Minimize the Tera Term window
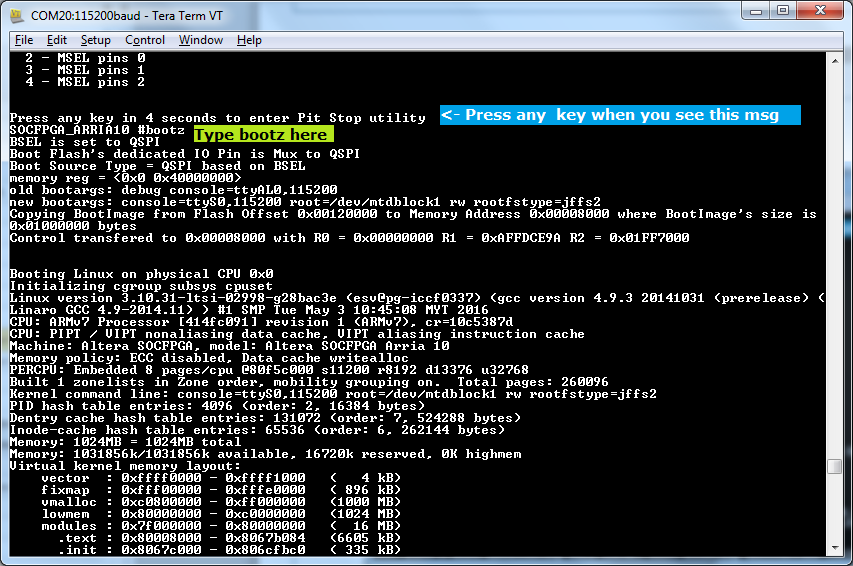 coord(756,11)
